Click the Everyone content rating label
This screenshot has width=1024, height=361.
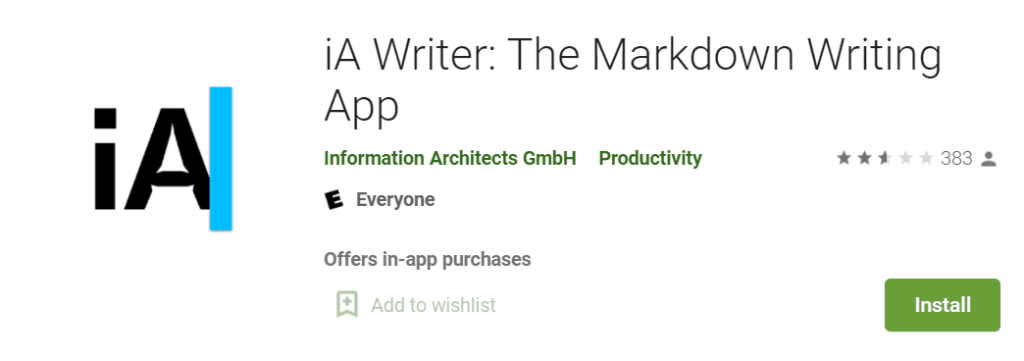[395, 200]
